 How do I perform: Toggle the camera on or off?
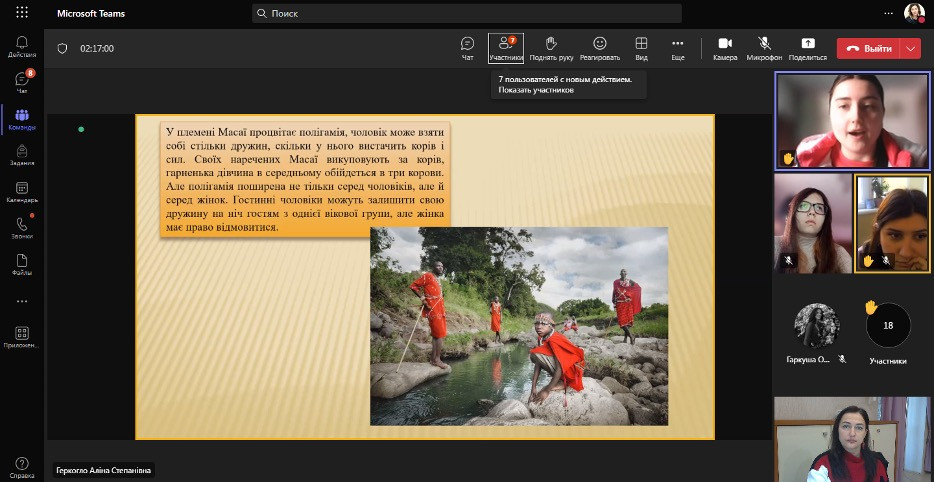725,47
